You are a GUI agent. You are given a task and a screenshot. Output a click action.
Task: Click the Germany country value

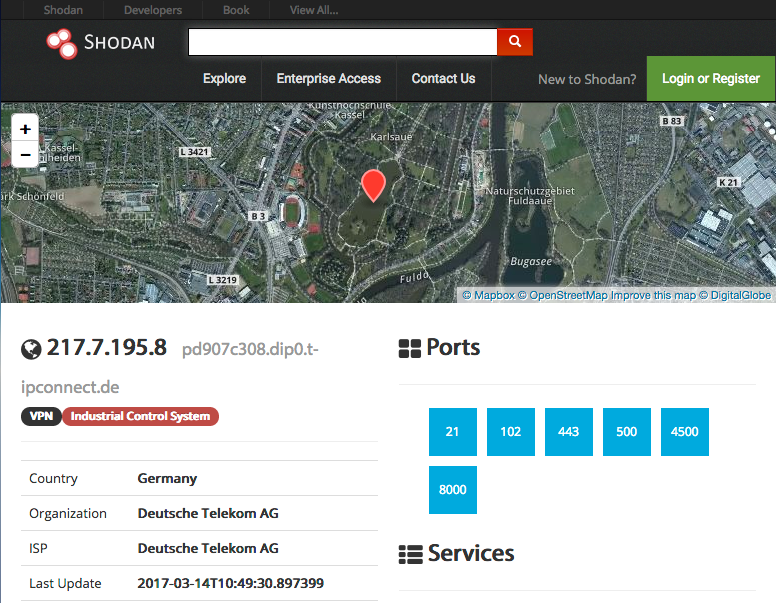click(x=167, y=478)
